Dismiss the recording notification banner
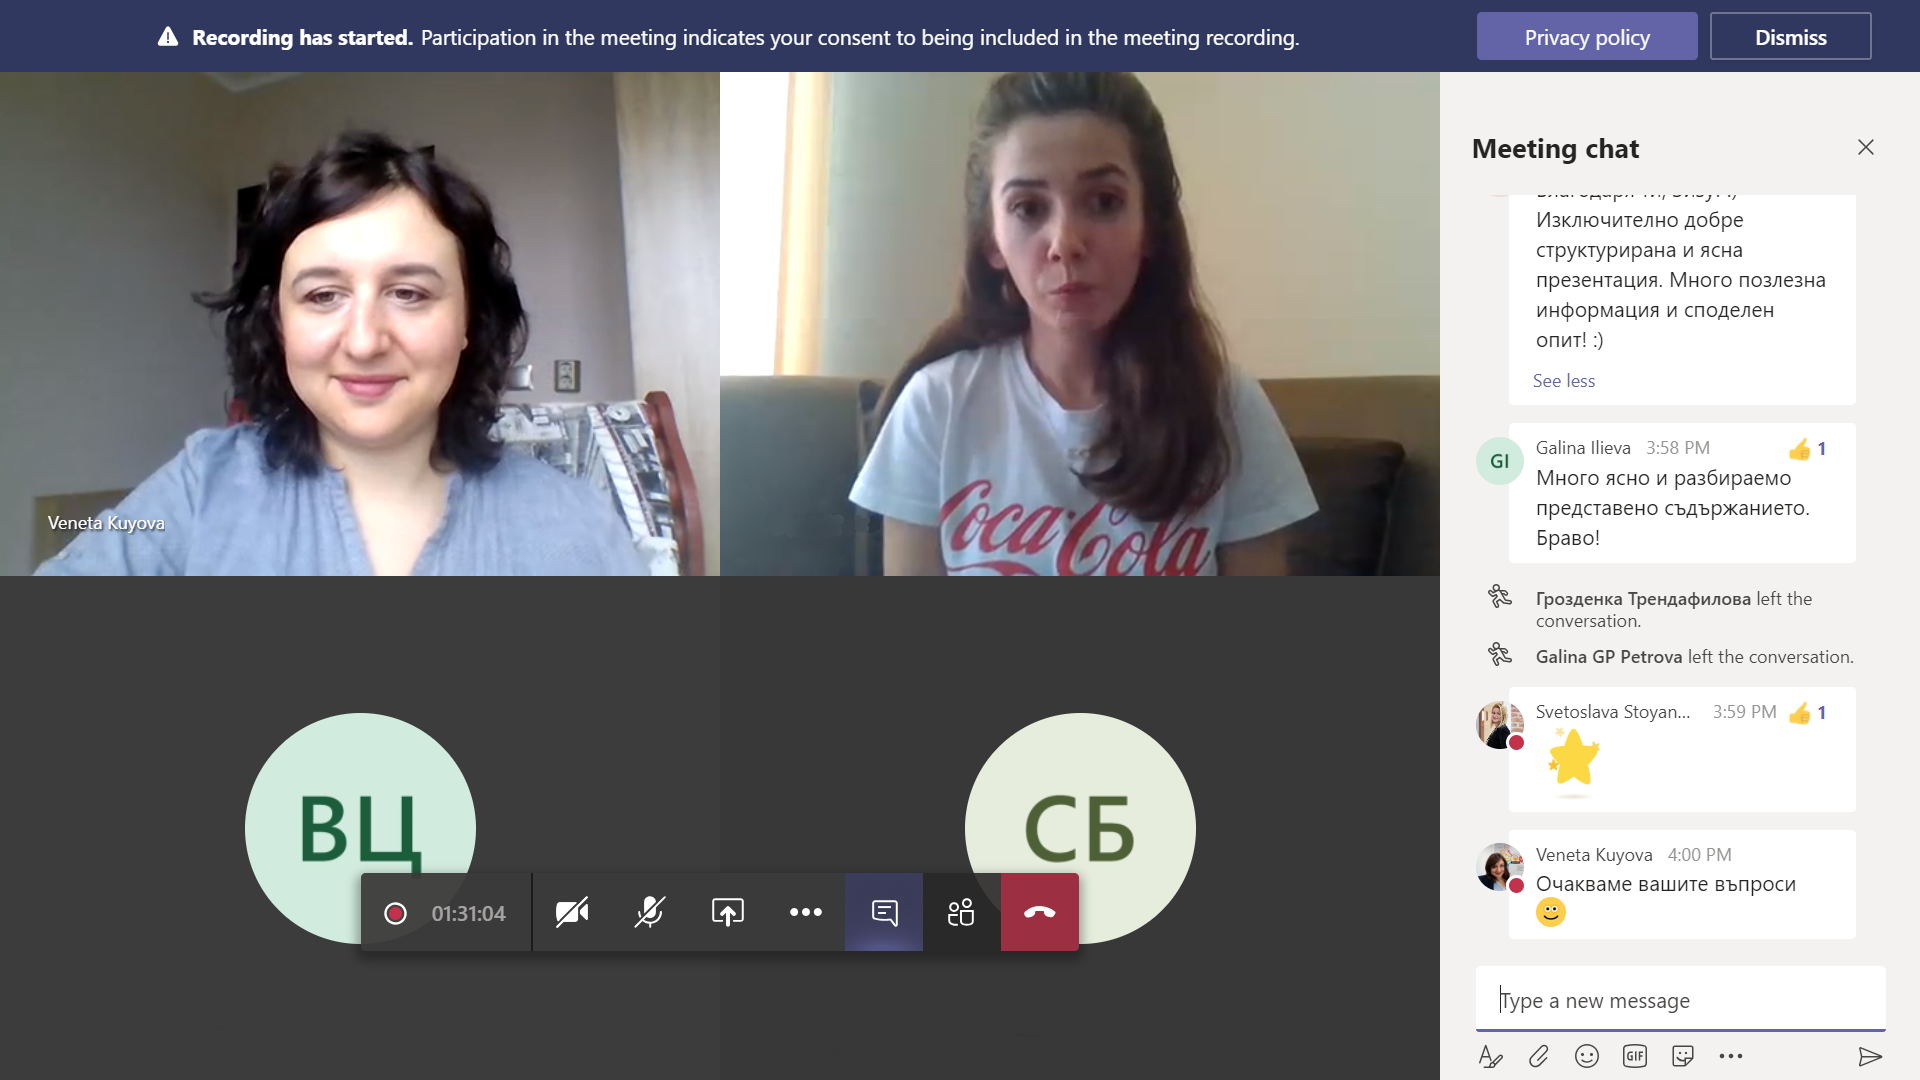The width and height of the screenshot is (1920, 1080). click(1790, 37)
